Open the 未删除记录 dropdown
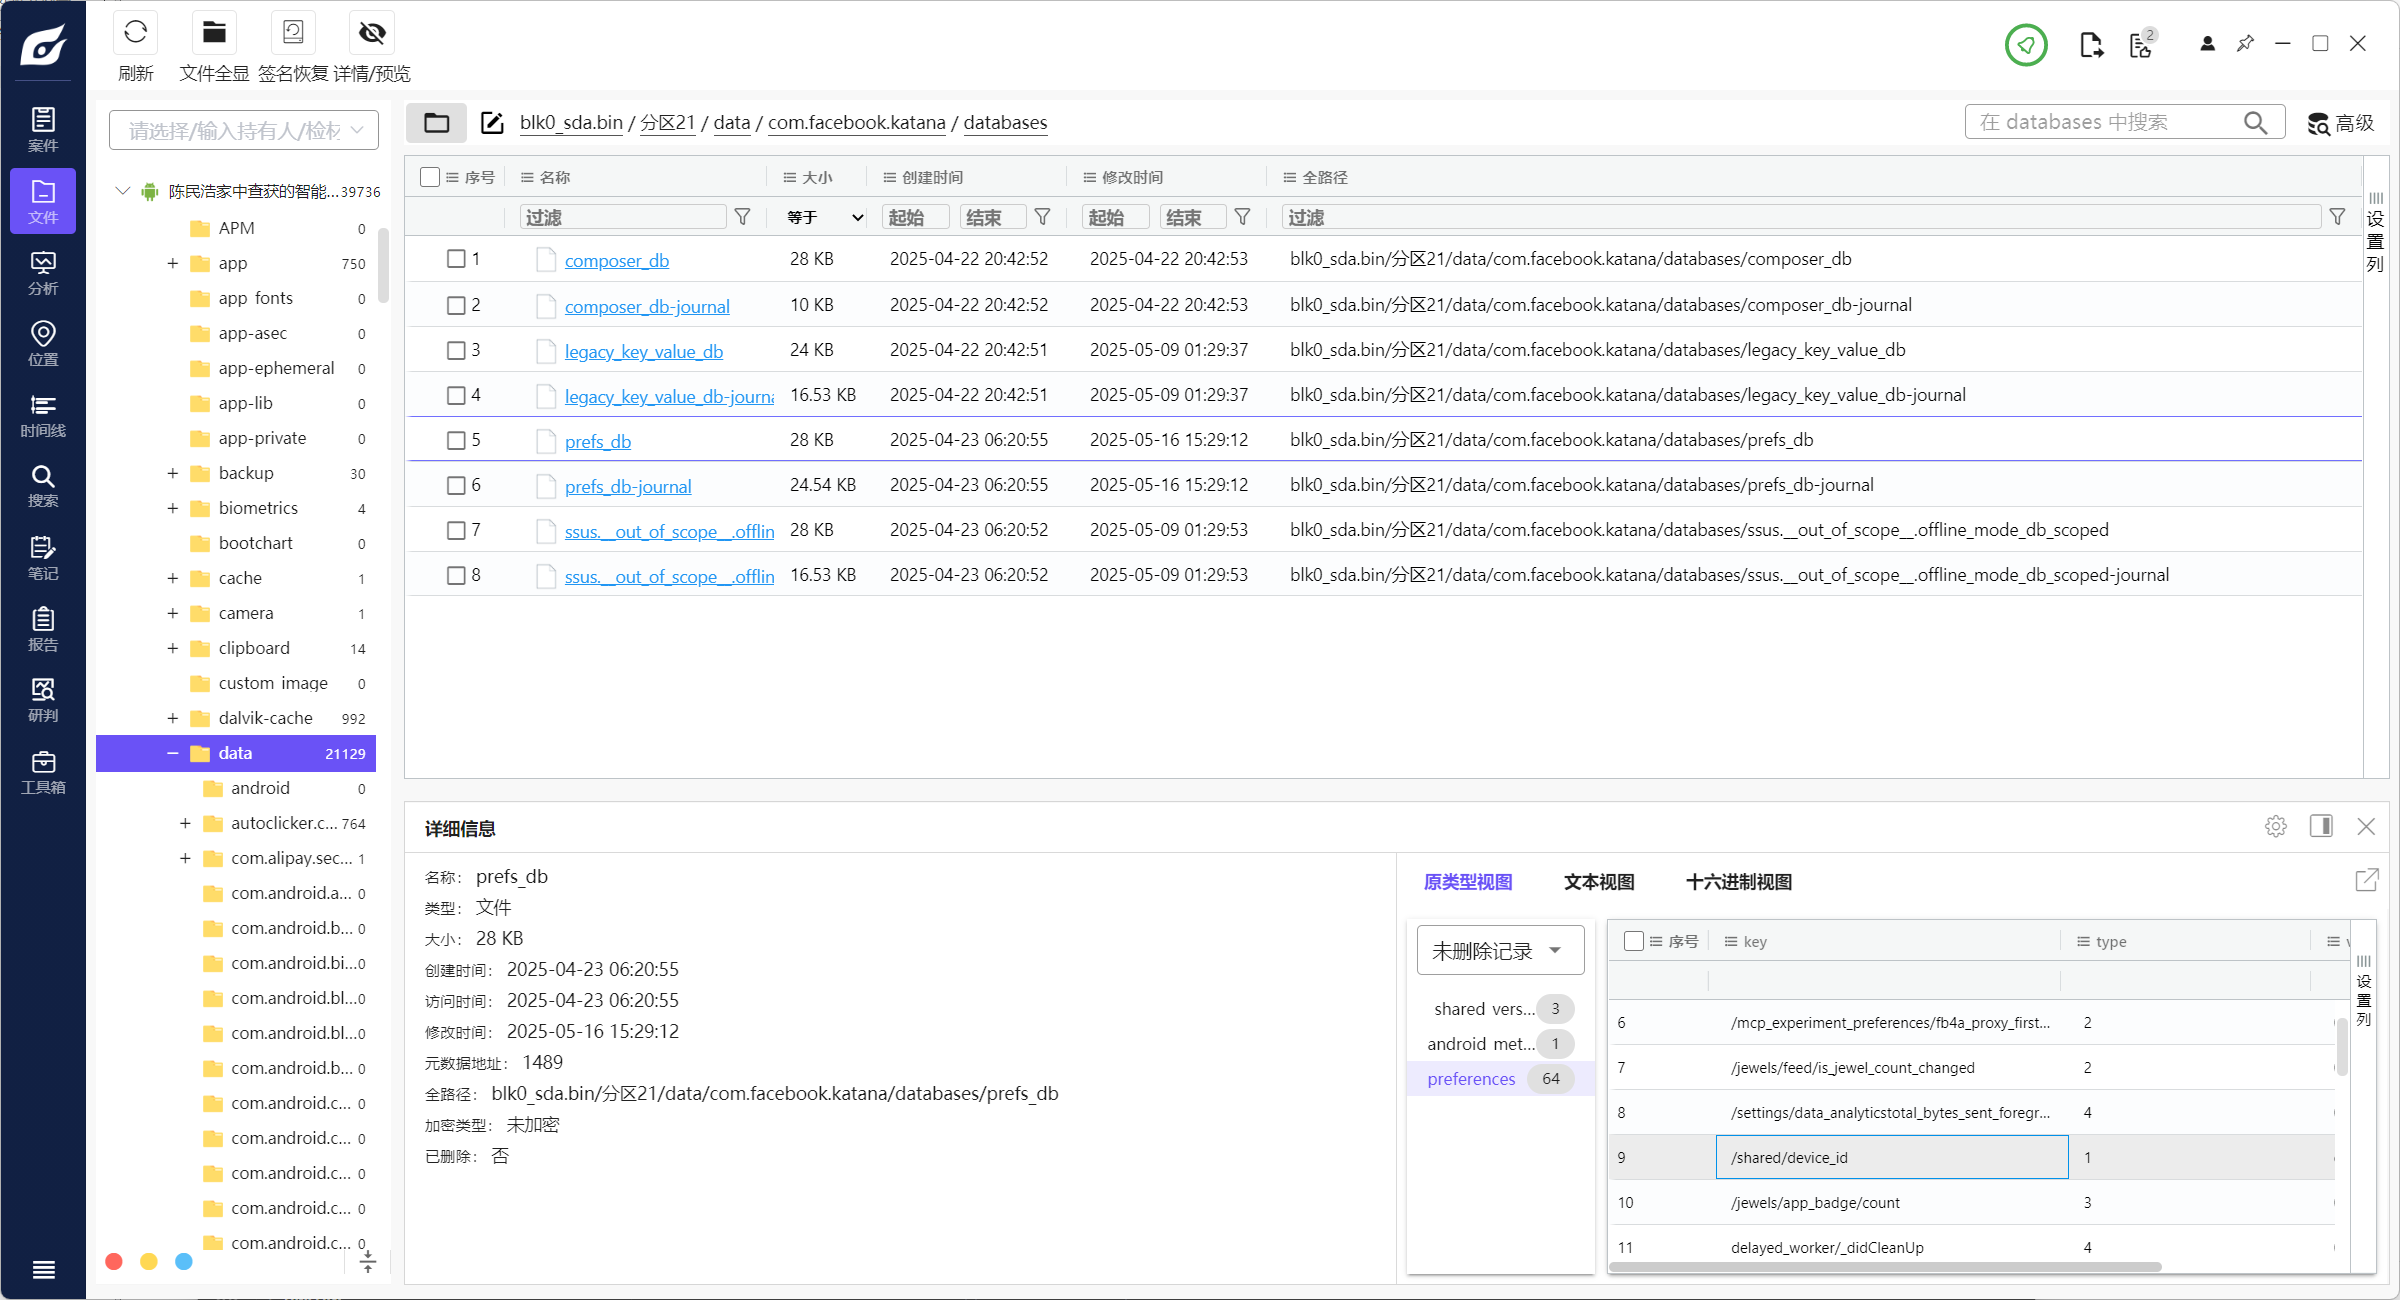This screenshot has width=2400, height=1300. [1499, 950]
